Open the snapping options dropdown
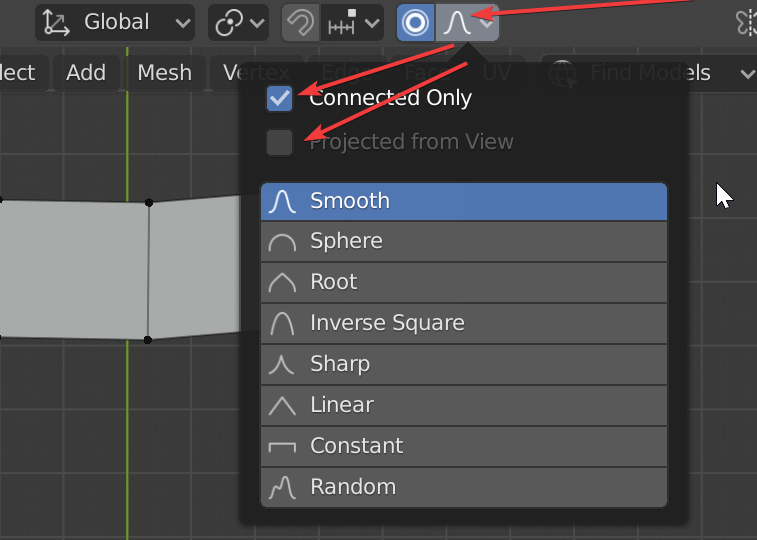 click(x=352, y=23)
